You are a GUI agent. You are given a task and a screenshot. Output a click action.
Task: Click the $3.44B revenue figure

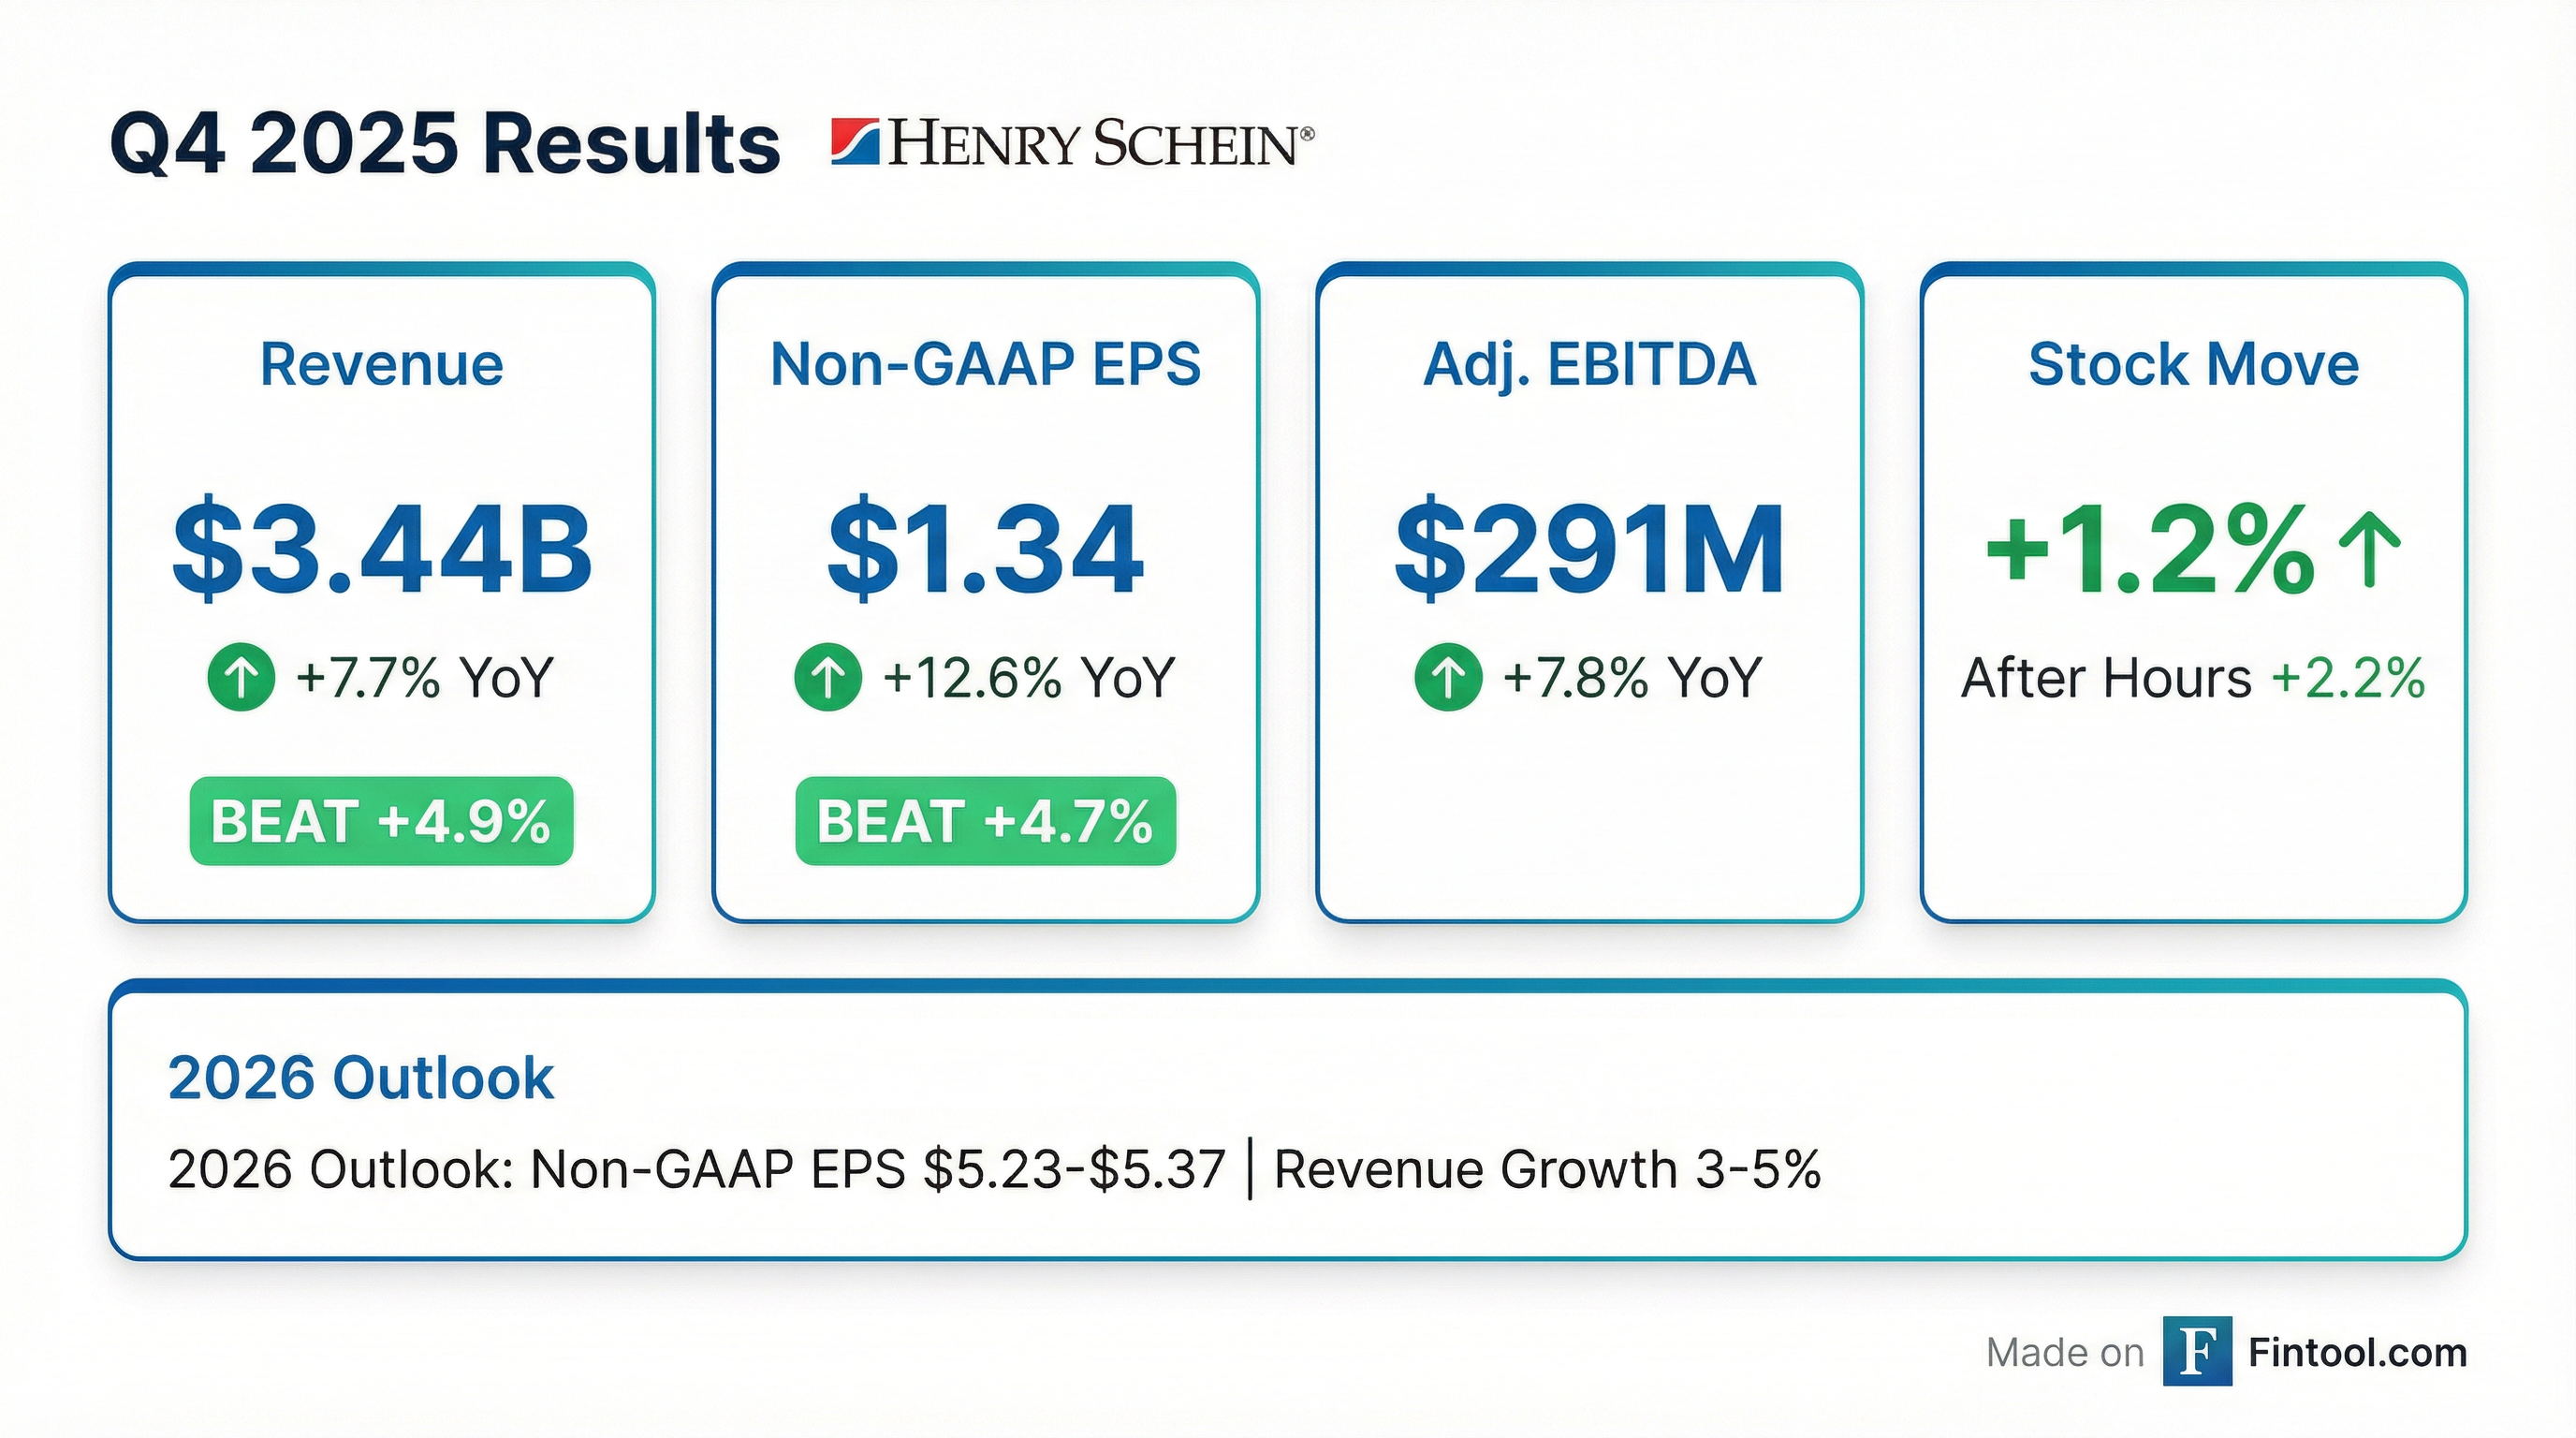[x=382, y=550]
